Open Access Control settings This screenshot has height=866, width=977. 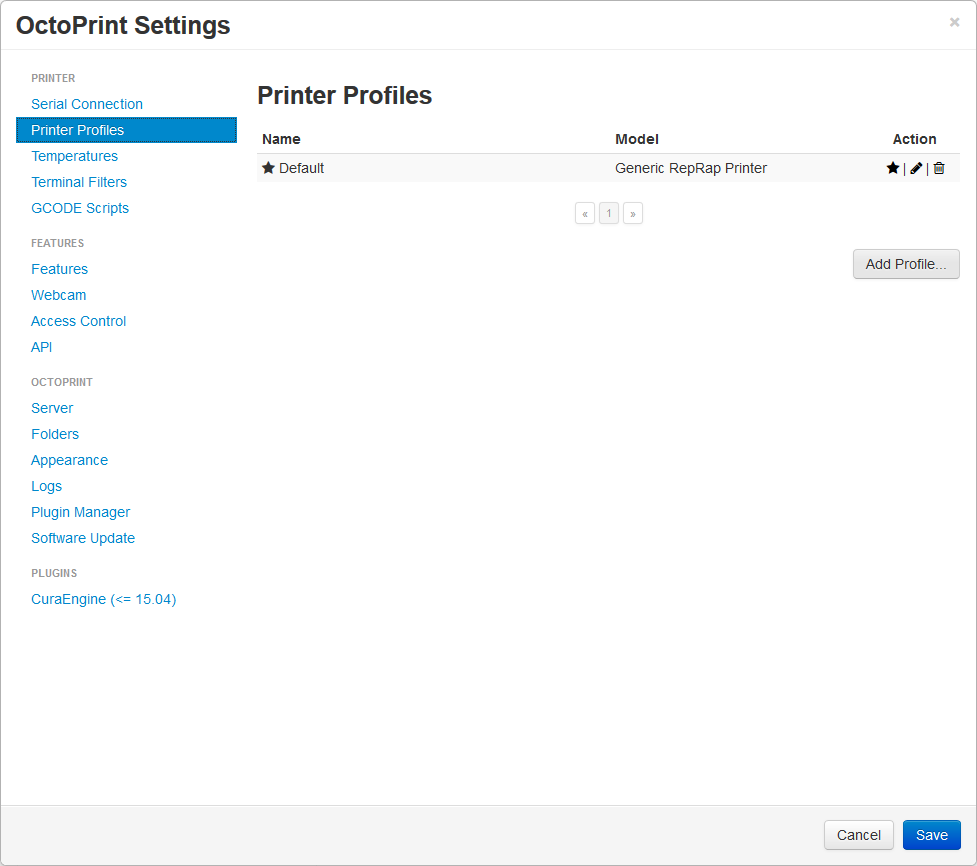click(79, 321)
